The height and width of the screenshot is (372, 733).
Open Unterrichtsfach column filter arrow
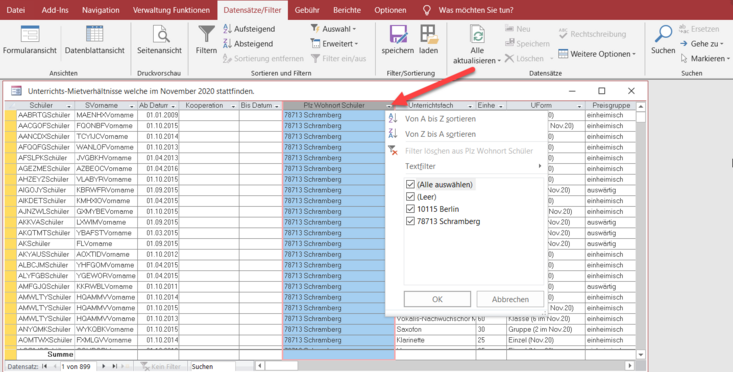(470, 106)
